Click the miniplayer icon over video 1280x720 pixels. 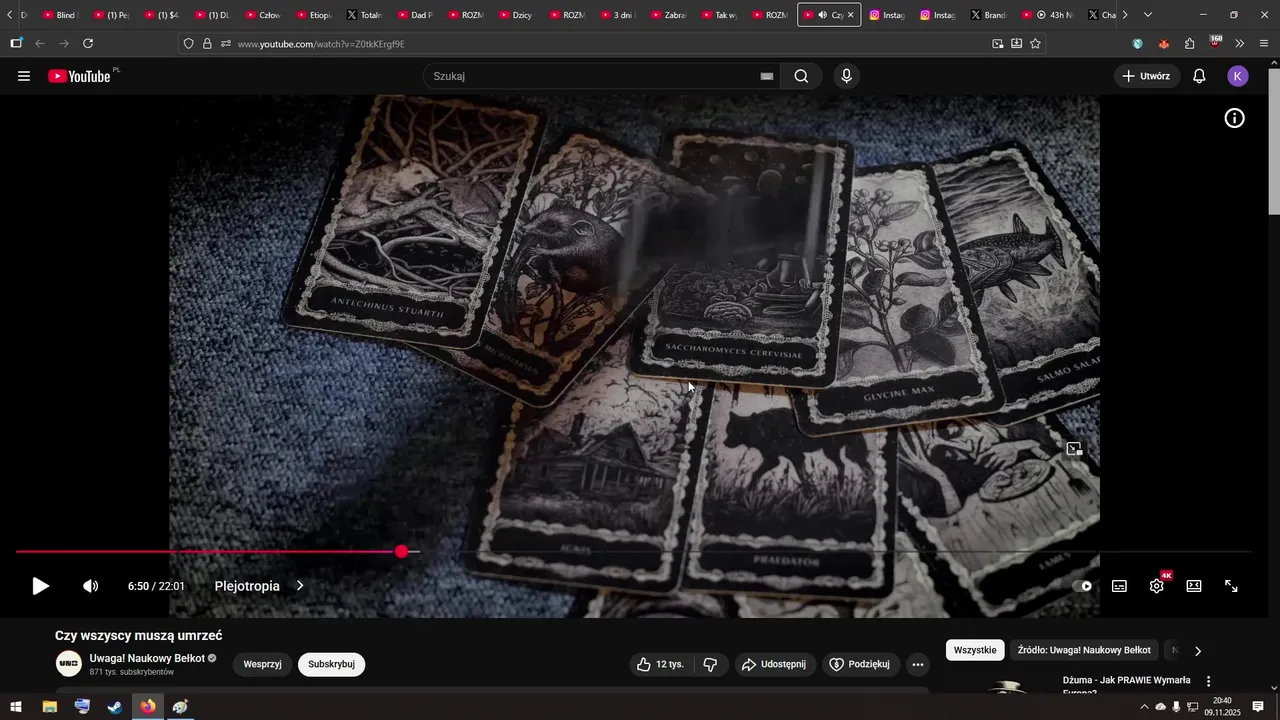click(1074, 449)
